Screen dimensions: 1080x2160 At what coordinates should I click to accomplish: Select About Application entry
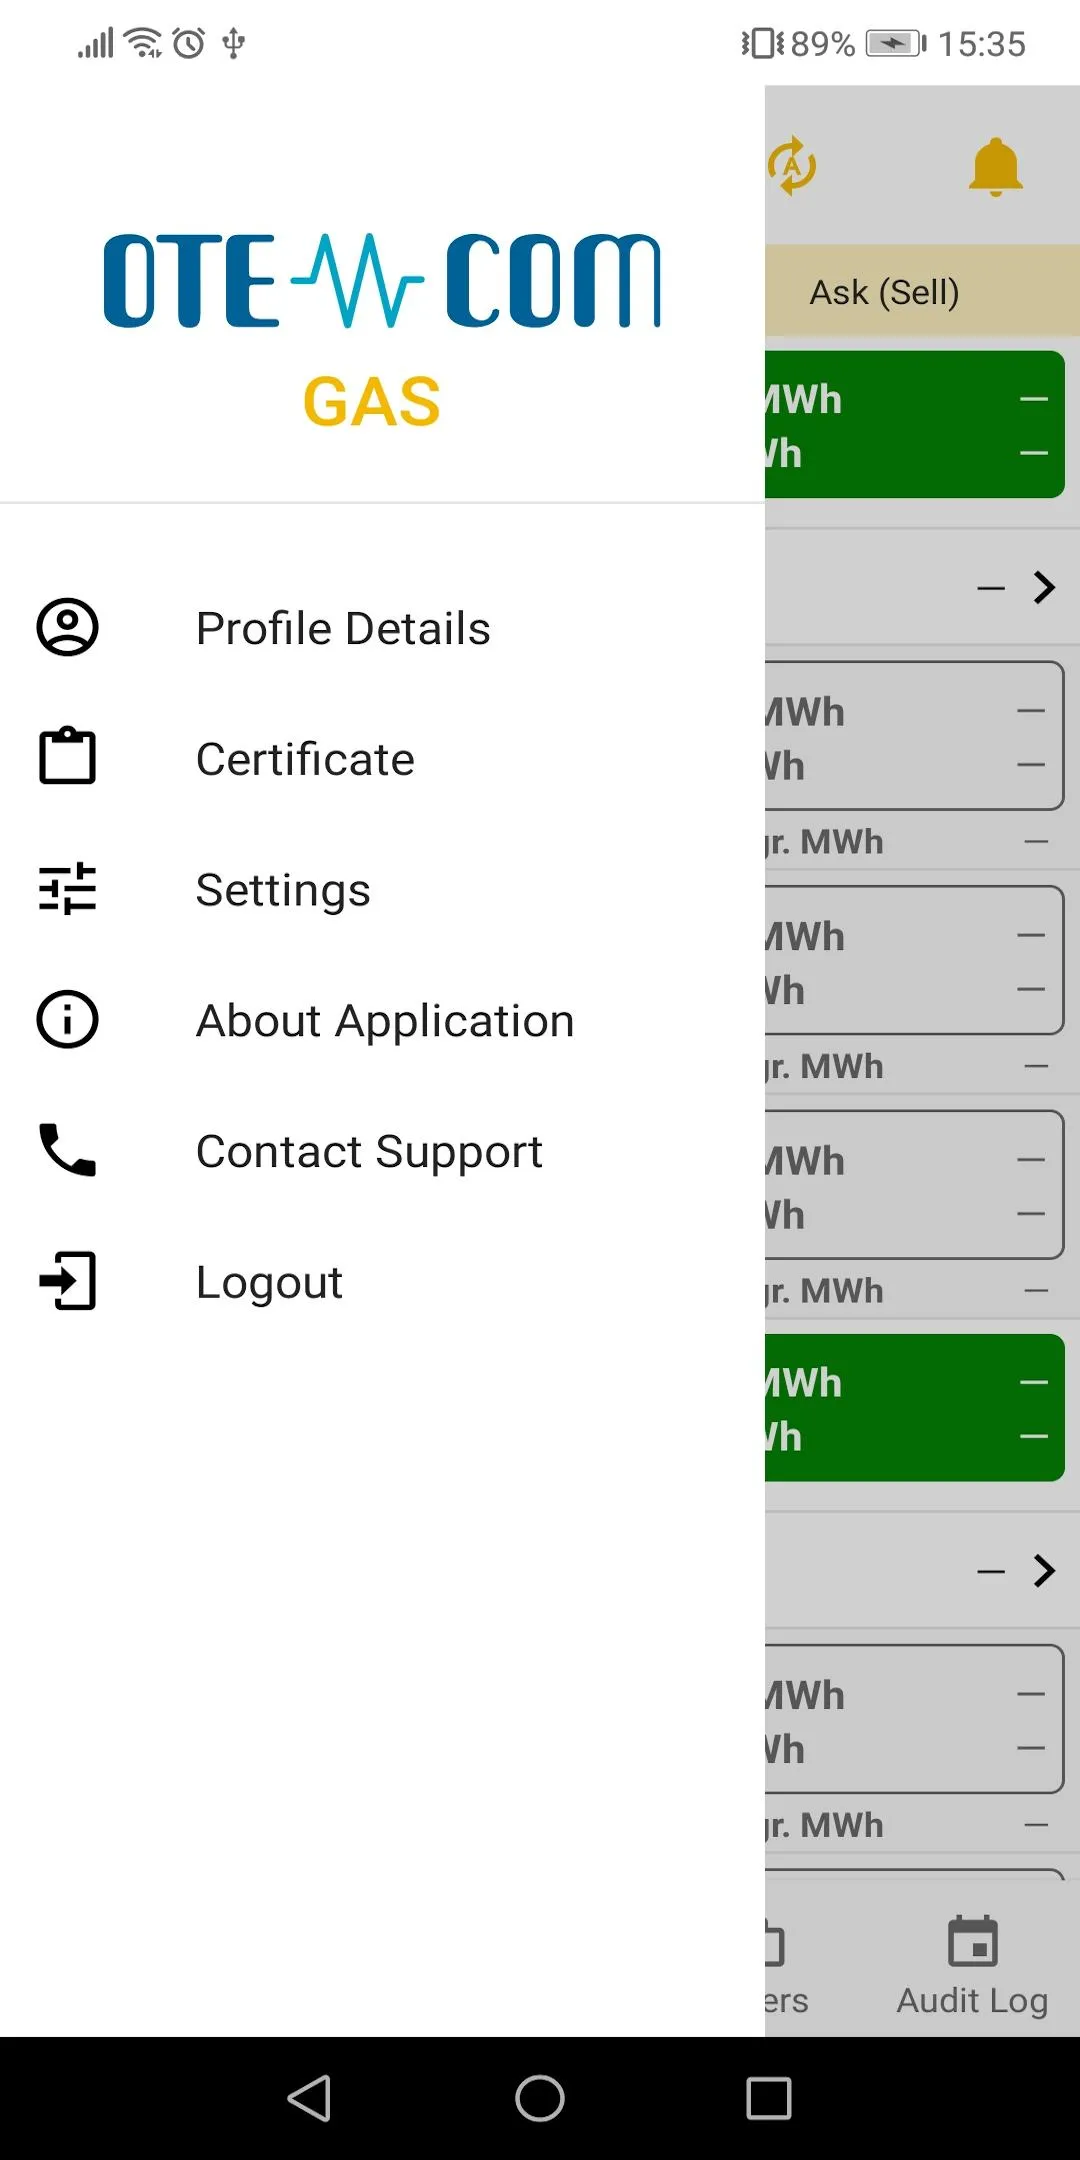point(382,1020)
